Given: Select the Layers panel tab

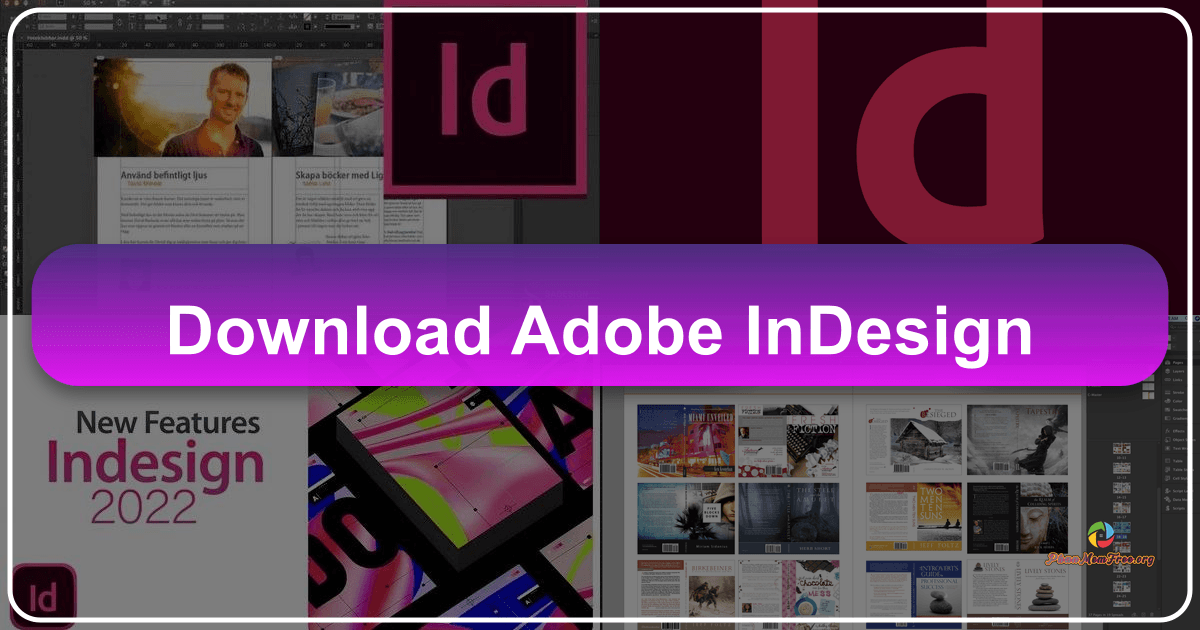Looking at the screenshot, I should pos(1167,372).
